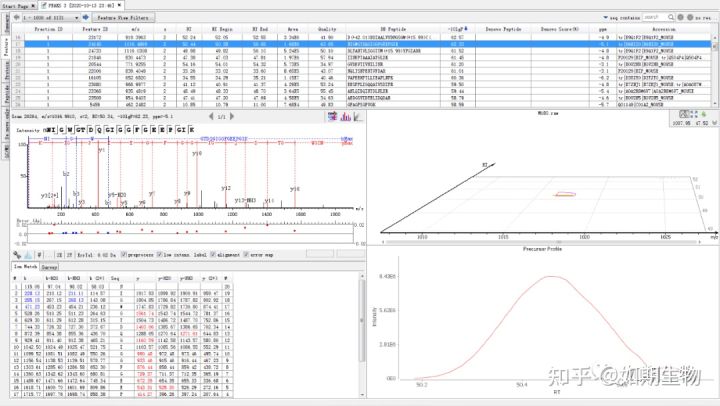Expand the 3D view toolbar chevron
The height and width of the screenshot is (406, 720).
click(714, 123)
